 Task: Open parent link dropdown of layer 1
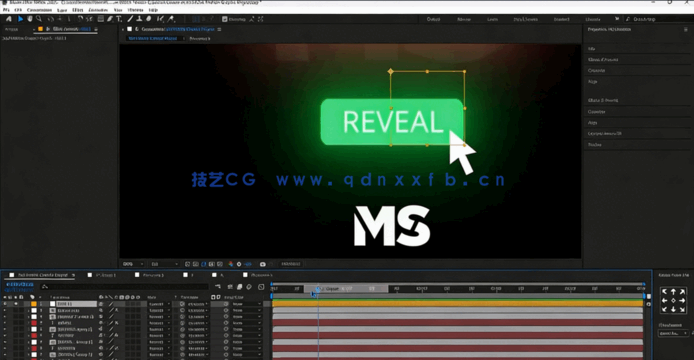click(247, 304)
